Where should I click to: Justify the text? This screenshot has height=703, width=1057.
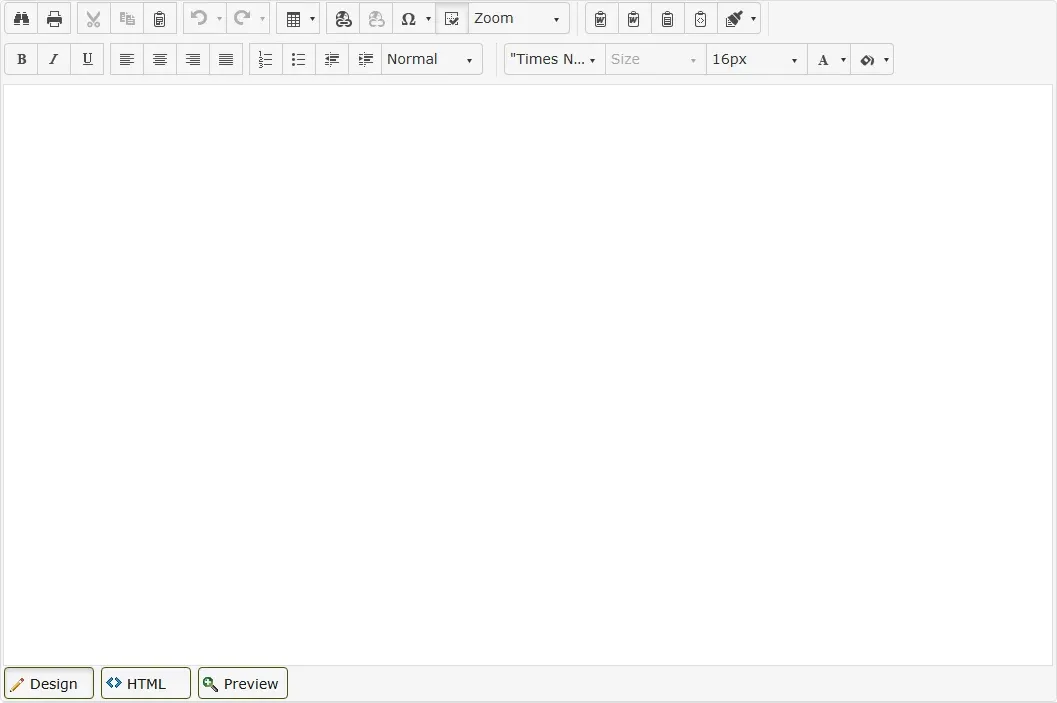pos(226,59)
